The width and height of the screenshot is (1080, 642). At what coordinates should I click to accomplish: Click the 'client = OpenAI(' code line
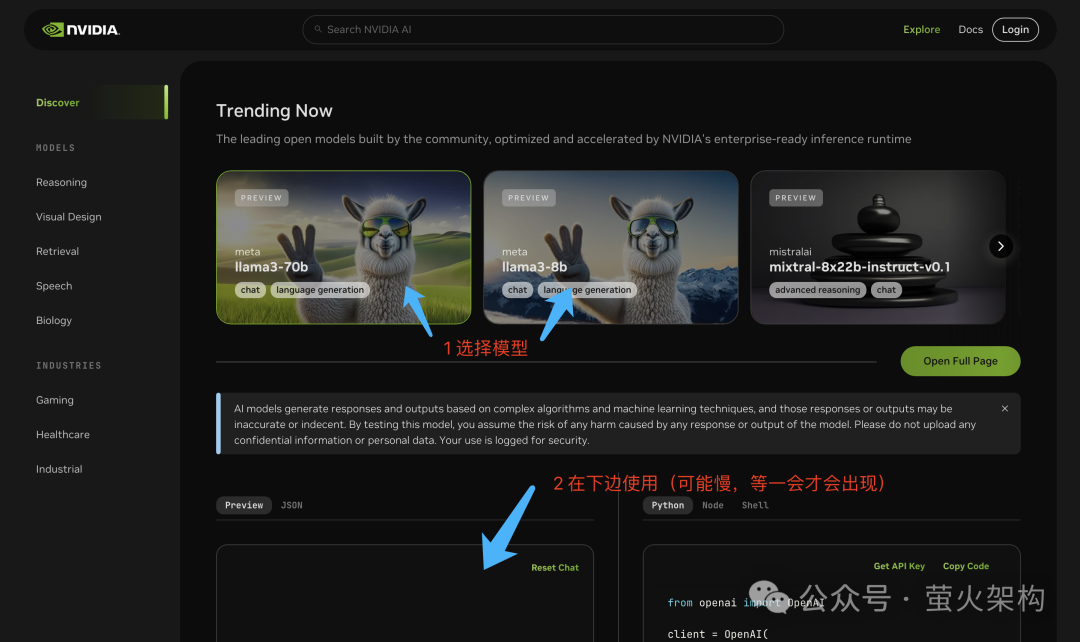click(717, 634)
